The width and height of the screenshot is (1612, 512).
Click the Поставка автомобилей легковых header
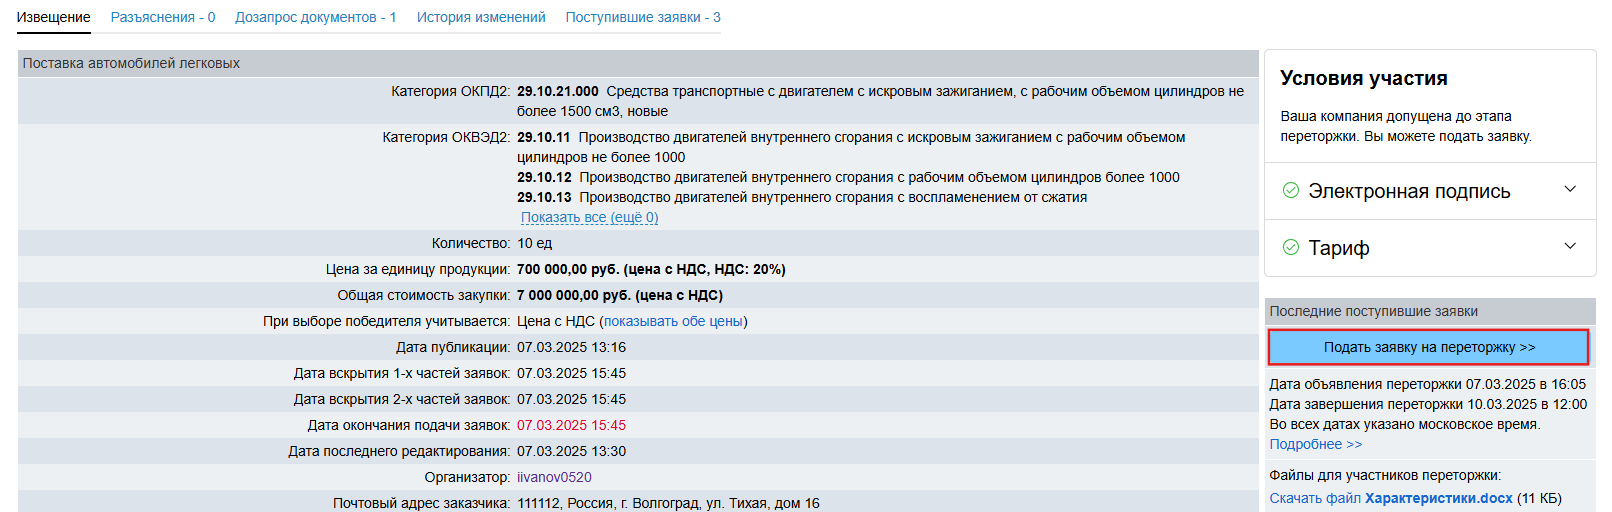131,63
